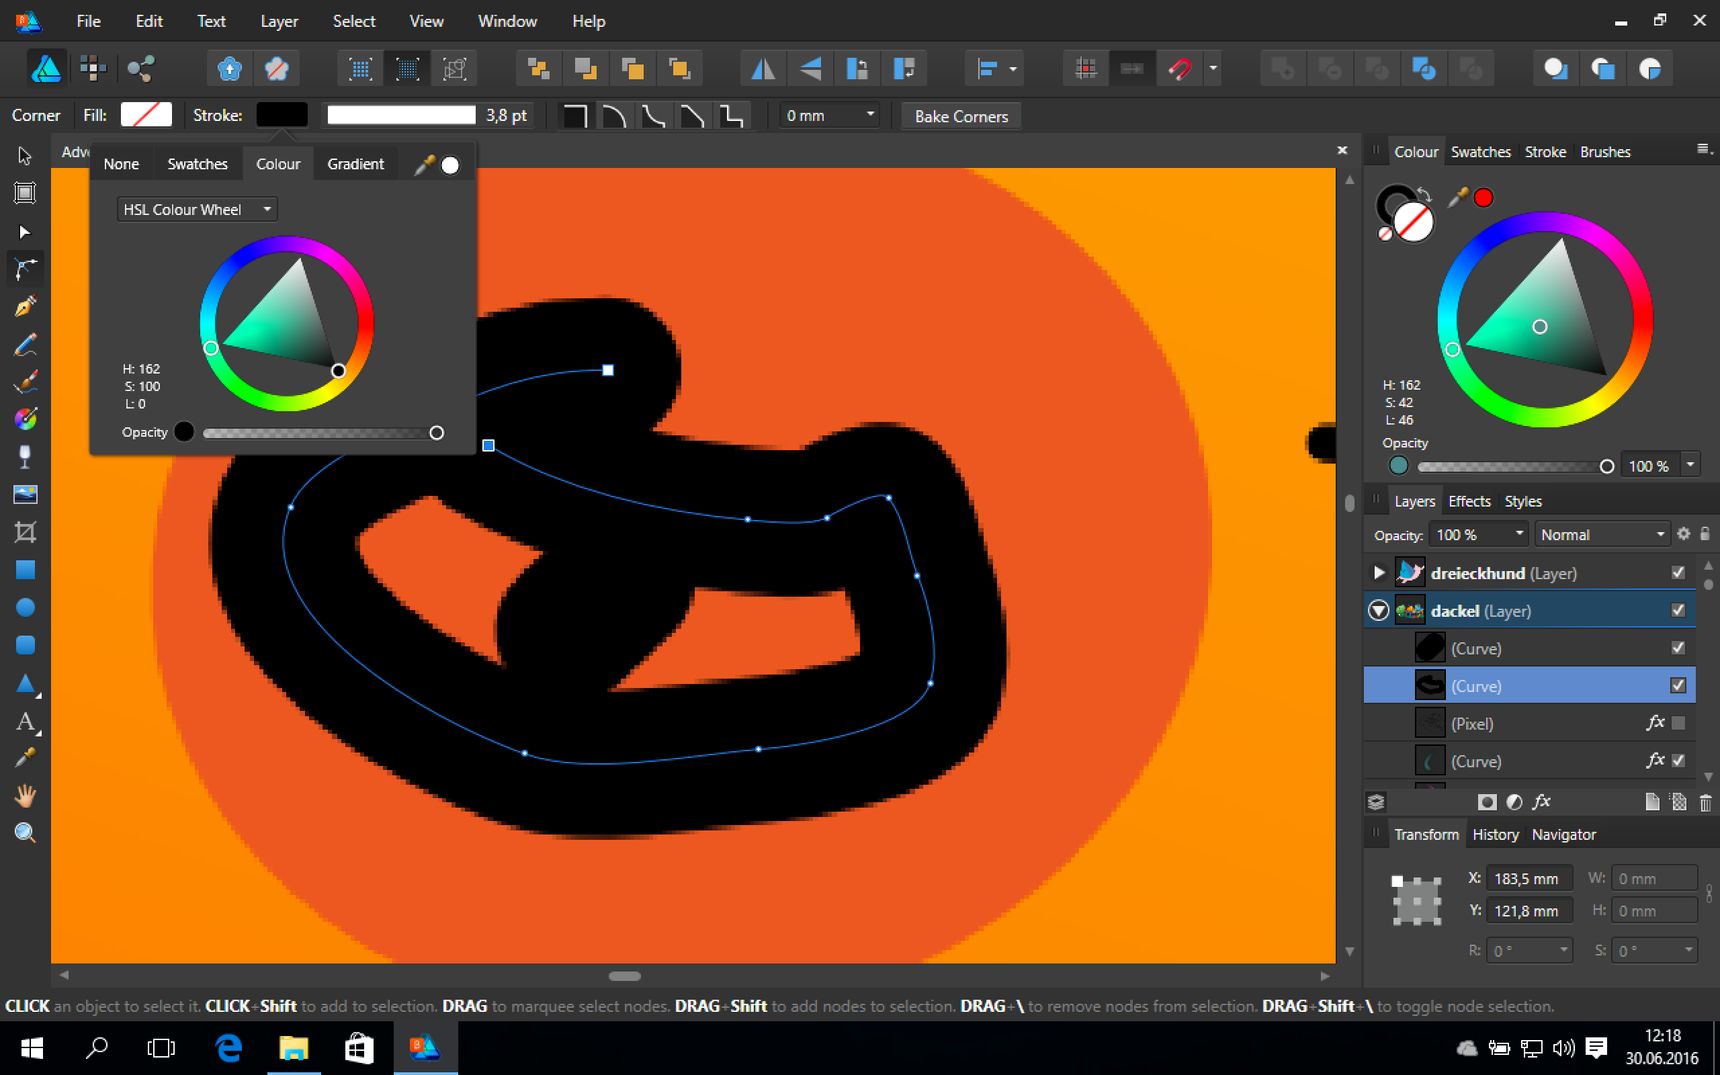Select the Zoom magnifier tool

click(25, 833)
